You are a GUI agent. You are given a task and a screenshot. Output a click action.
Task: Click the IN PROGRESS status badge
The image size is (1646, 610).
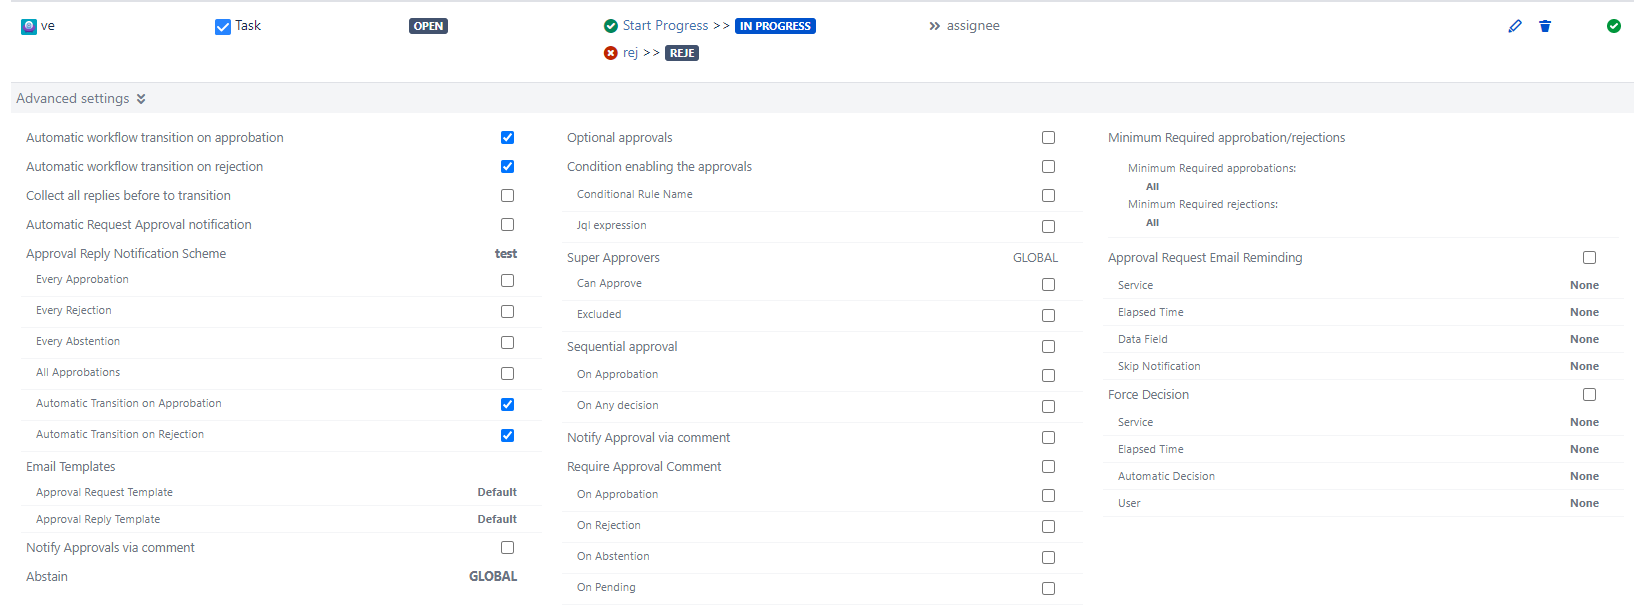coord(775,26)
